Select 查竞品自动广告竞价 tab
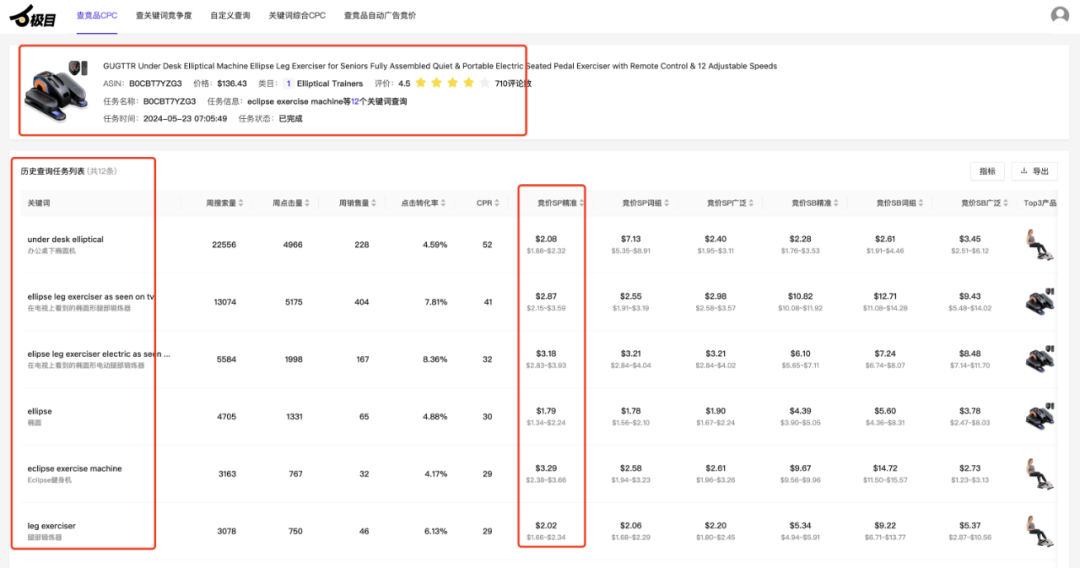The image size is (1080, 568). (380, 16)
